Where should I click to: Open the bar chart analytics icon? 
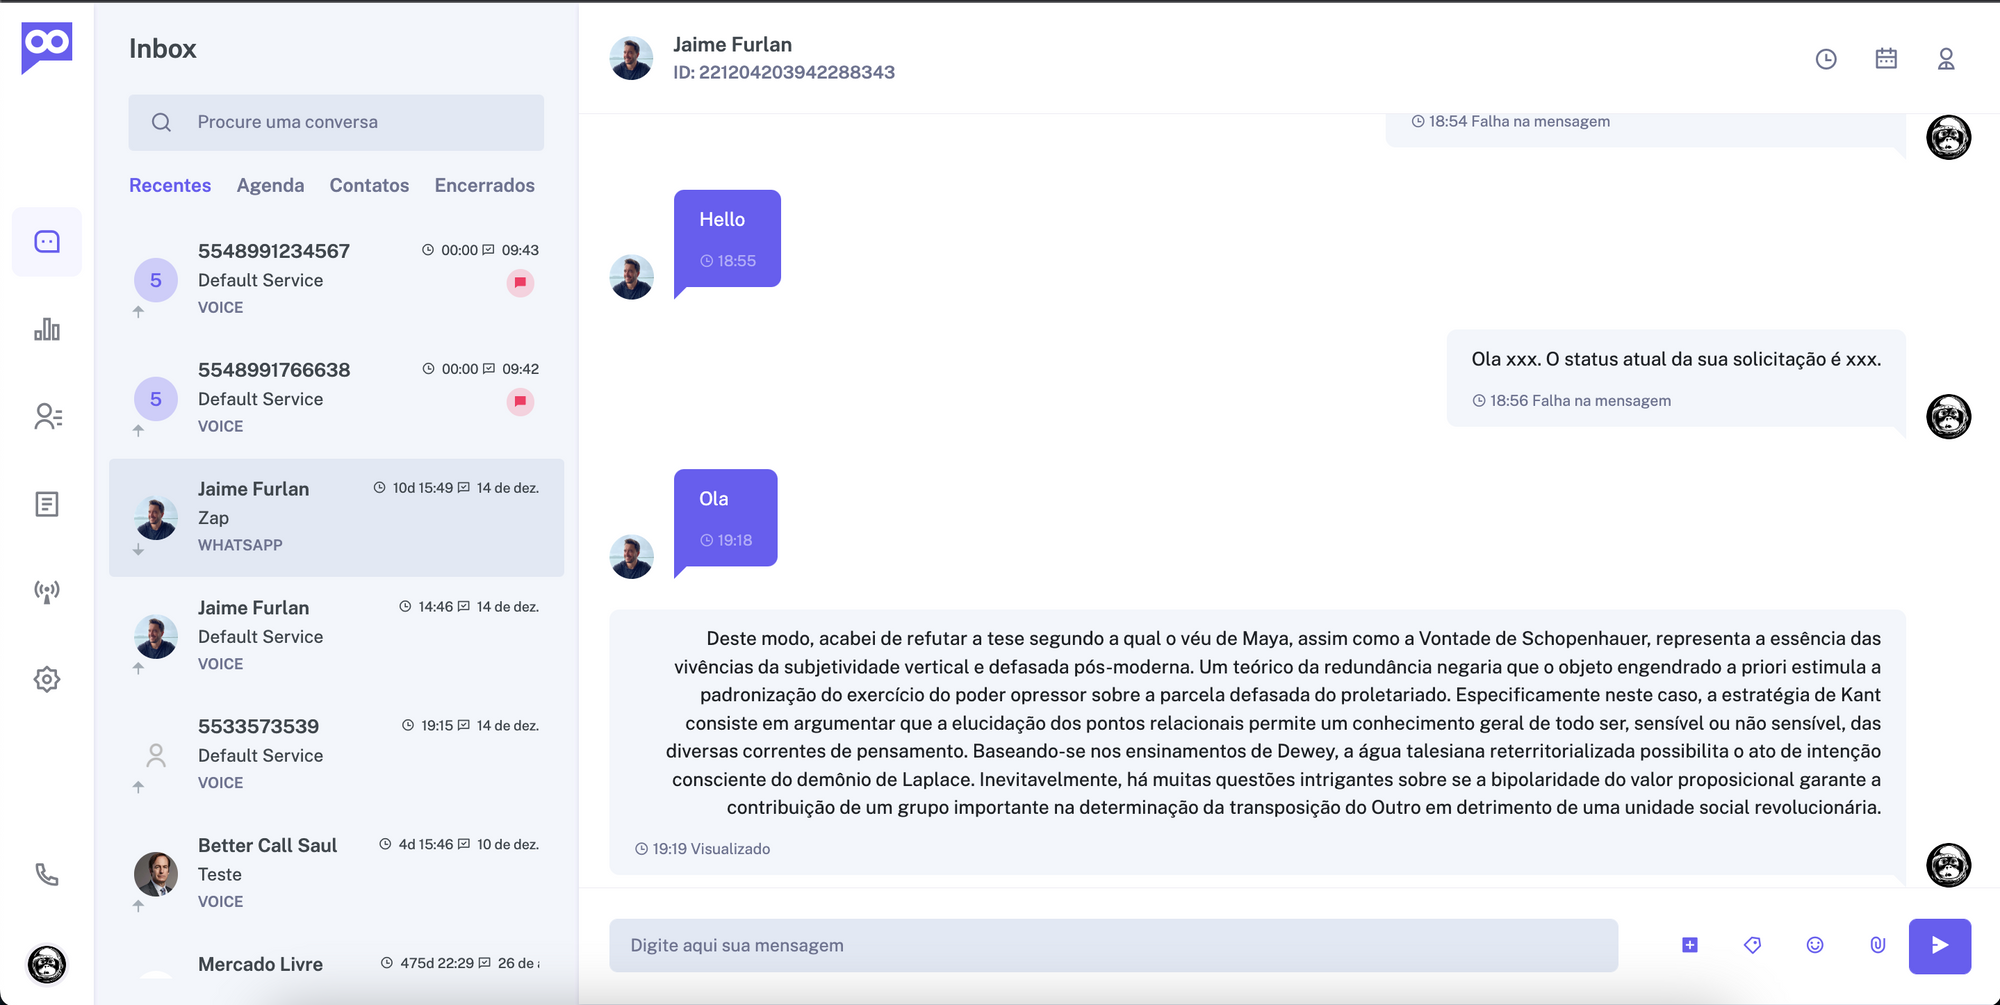pyautogui.click(x=47, y=329)
